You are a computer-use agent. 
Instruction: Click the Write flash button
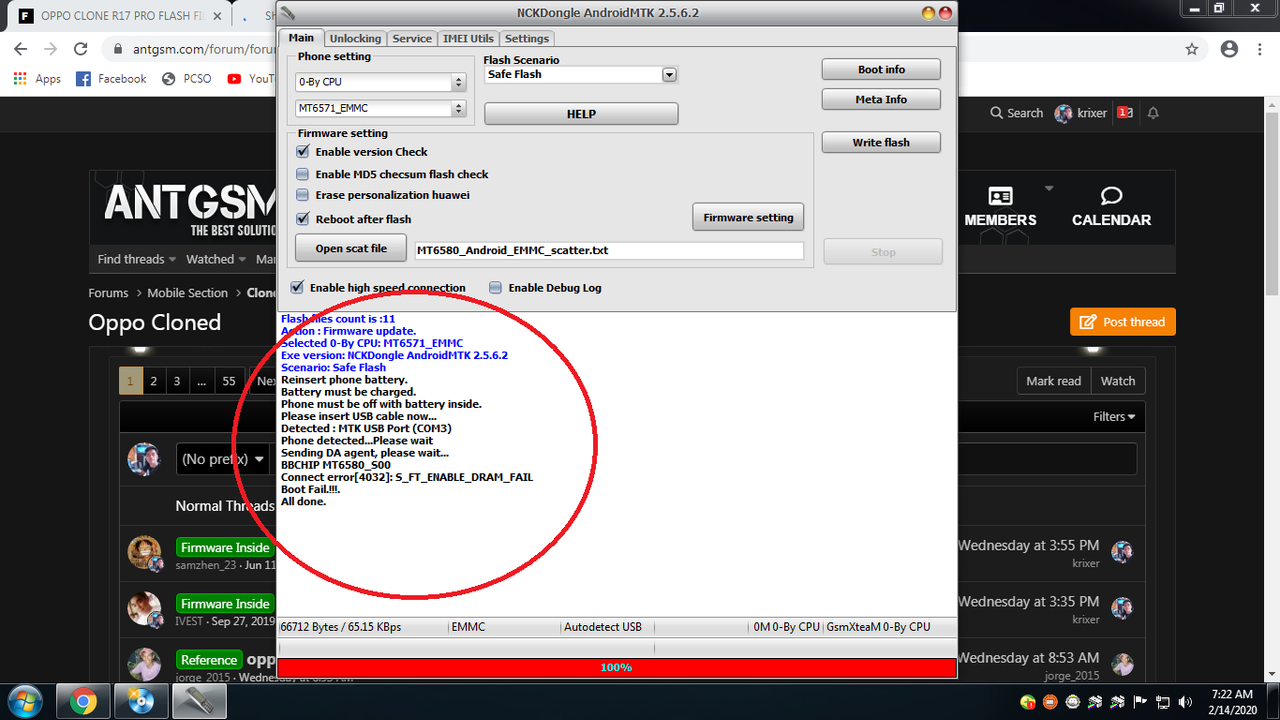881,143
